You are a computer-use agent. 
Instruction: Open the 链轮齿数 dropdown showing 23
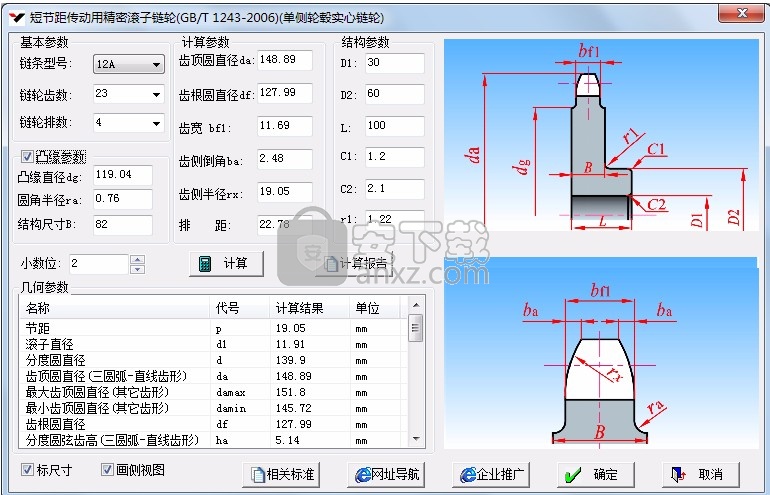pyautogui.click(x=129, y=94)
